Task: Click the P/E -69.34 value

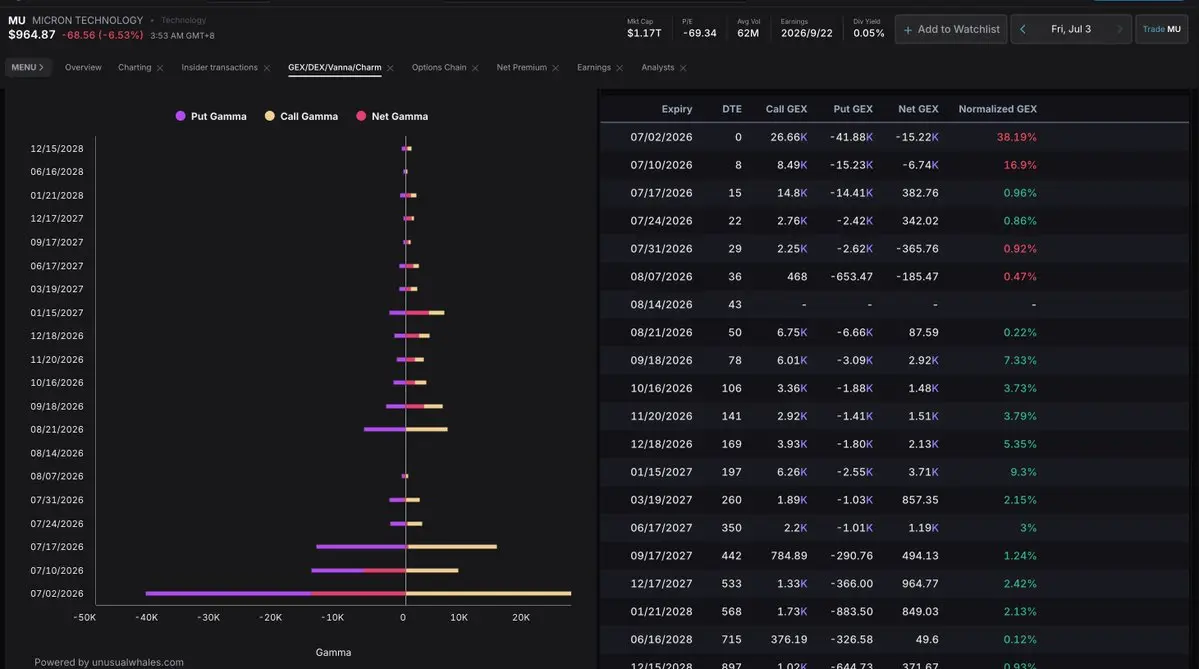Action: [x=700, y=33]
